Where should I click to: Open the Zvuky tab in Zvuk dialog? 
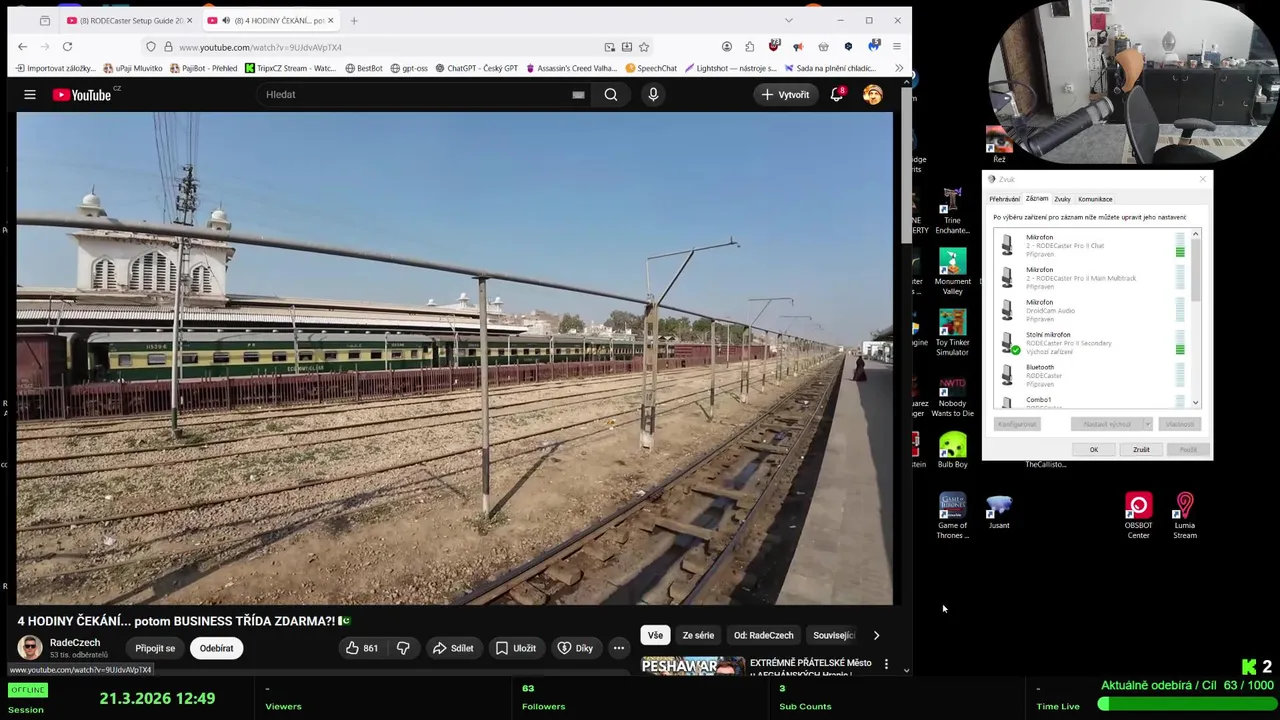point(1062,199)
